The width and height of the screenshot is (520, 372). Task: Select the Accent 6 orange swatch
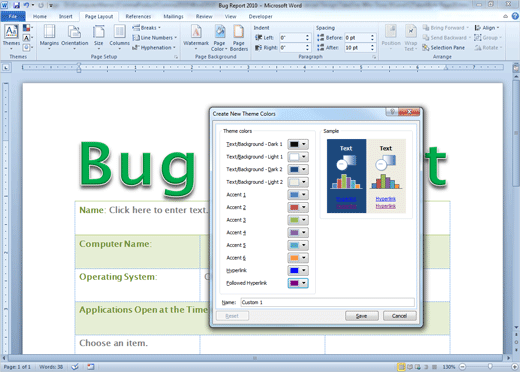coord(294,258)
